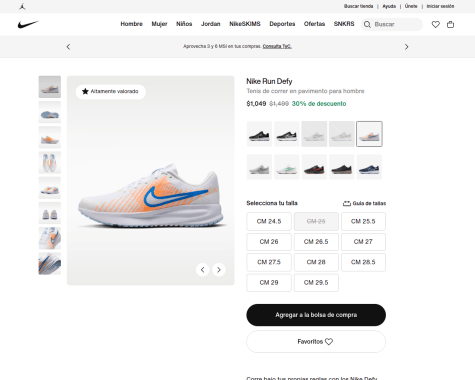Select size CM 28.5
Image resolution: width=475 pixels, height=380 pixels.
tap(363, 262)
